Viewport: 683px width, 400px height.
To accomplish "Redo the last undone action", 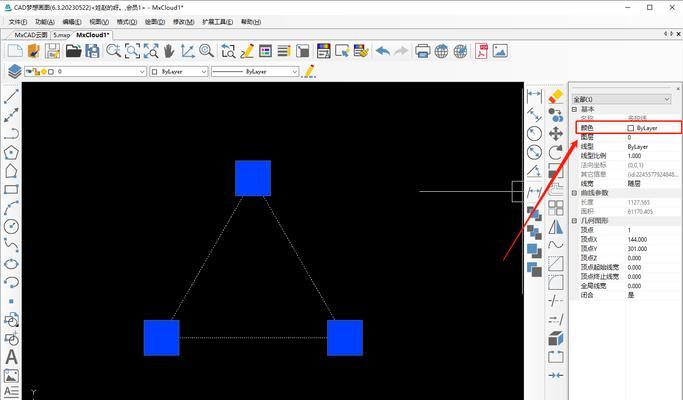I will click(x=401, y=51).
